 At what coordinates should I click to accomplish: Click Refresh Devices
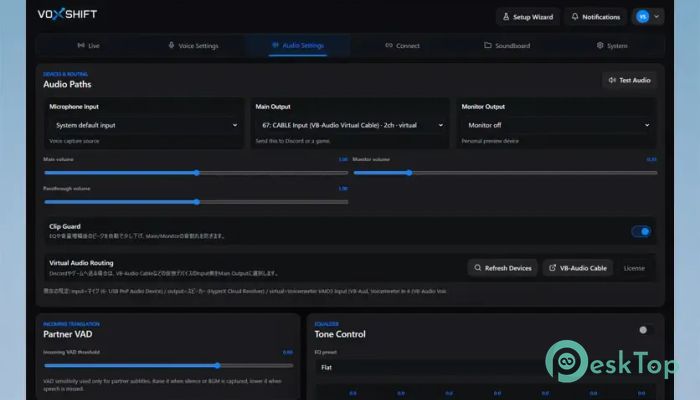tap(503, 268)
